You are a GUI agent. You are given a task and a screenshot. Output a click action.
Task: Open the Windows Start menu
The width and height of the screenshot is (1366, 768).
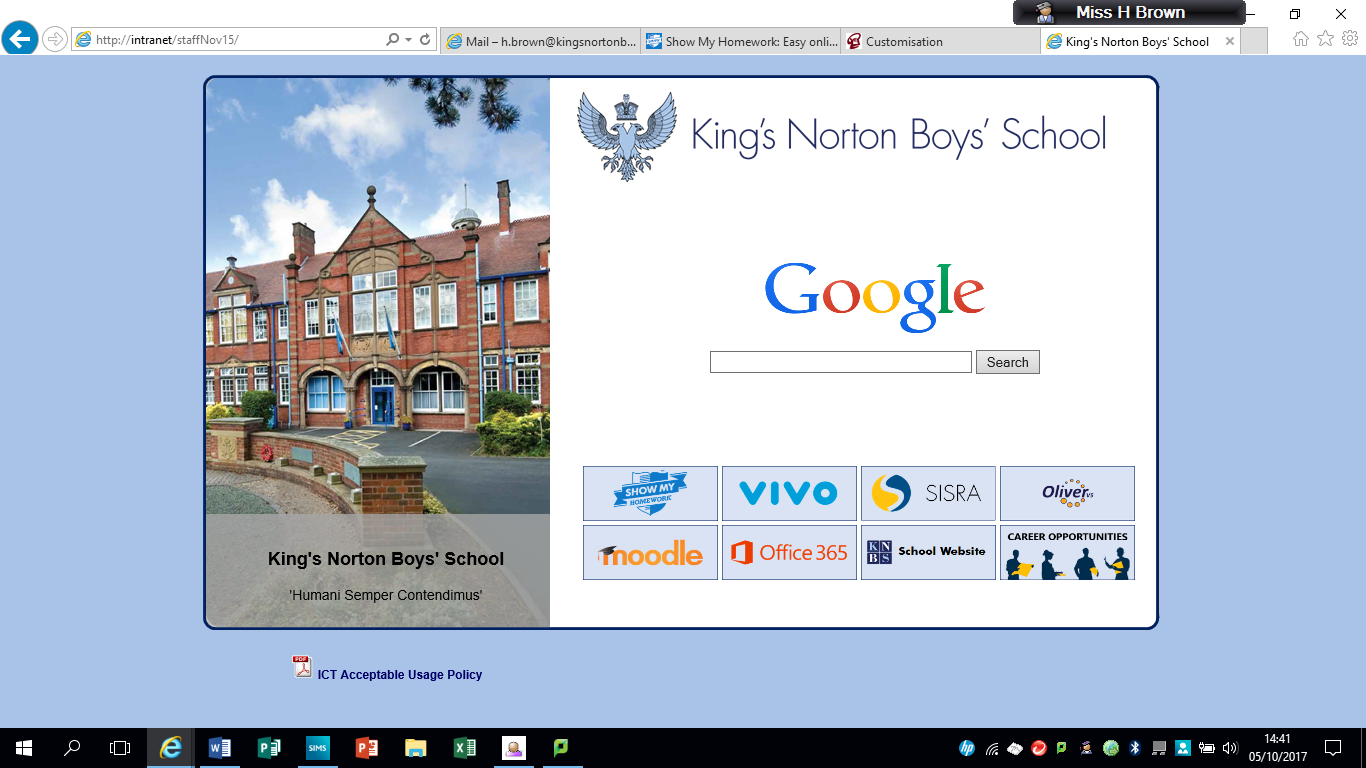tap(23, 747)
